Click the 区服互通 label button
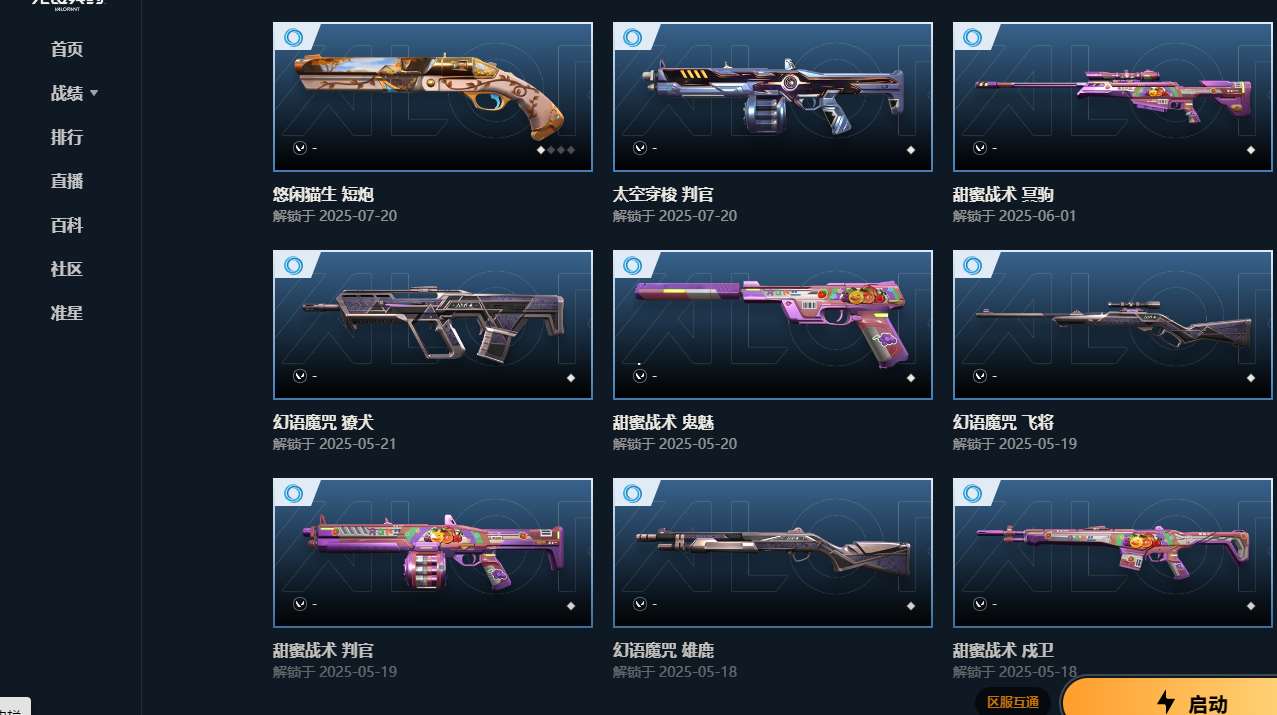 pos(1013,702)
